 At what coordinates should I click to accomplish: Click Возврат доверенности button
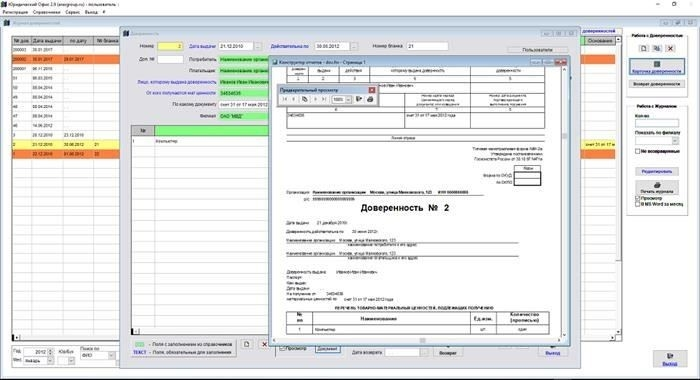point(657,84)
